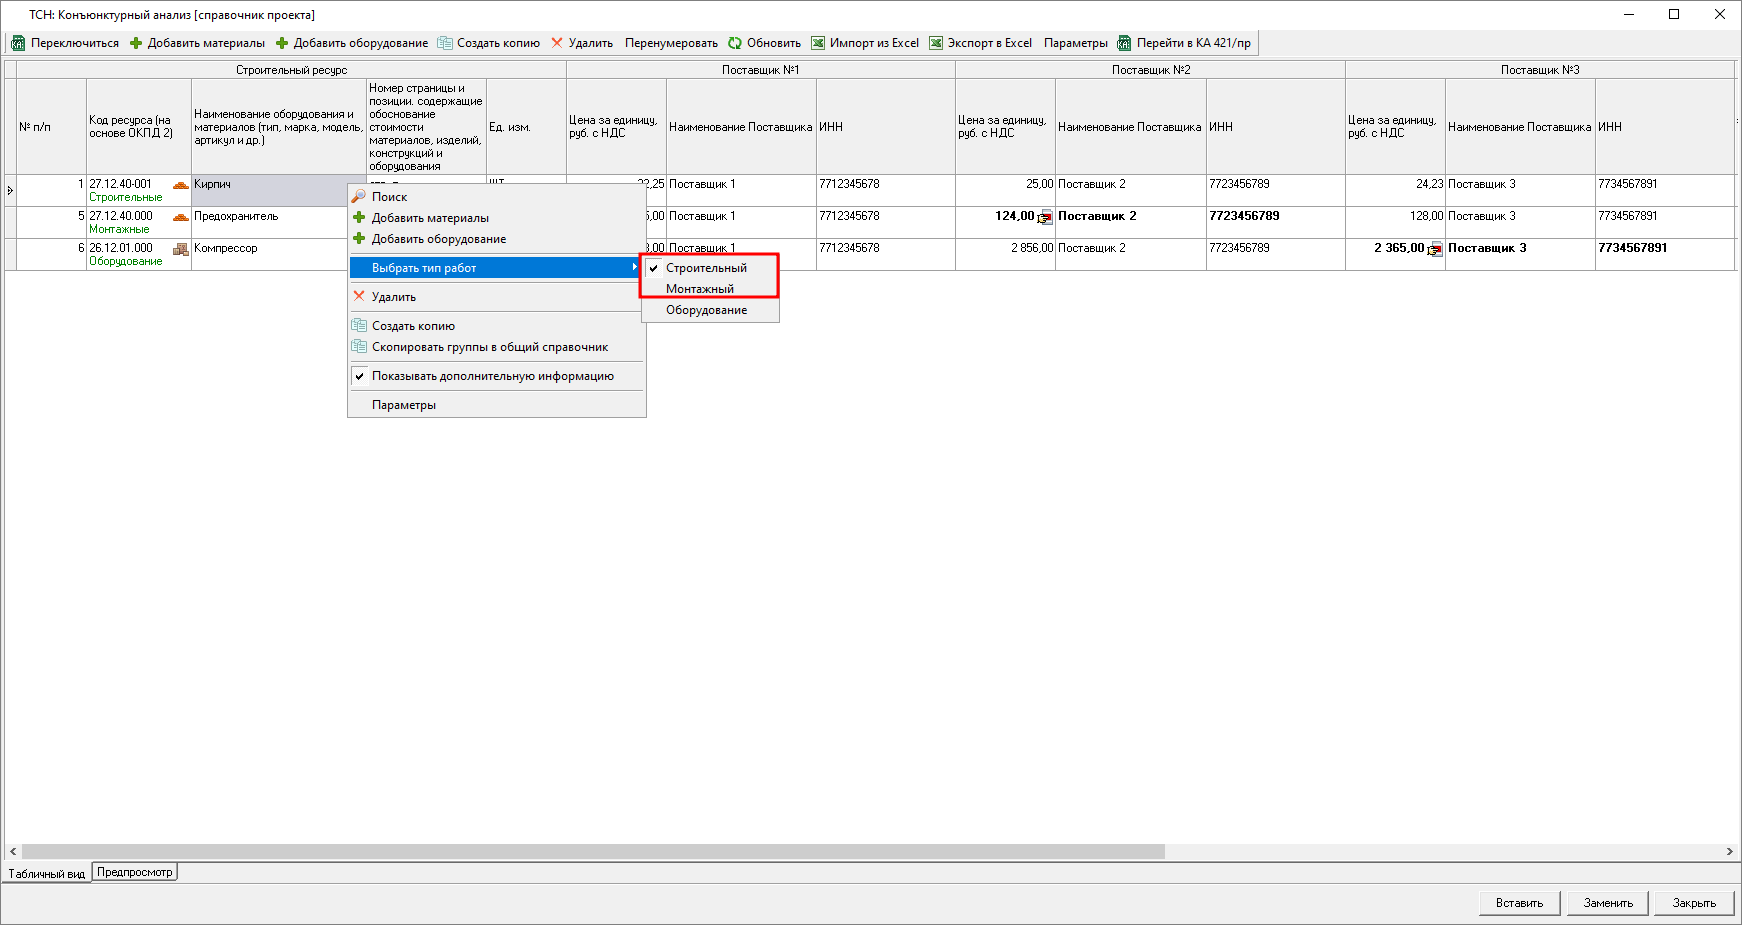This screenshot has width=1742, height=925.
Task: Select Монтажный work type in the submenu
Action: (x=700, y=289)
